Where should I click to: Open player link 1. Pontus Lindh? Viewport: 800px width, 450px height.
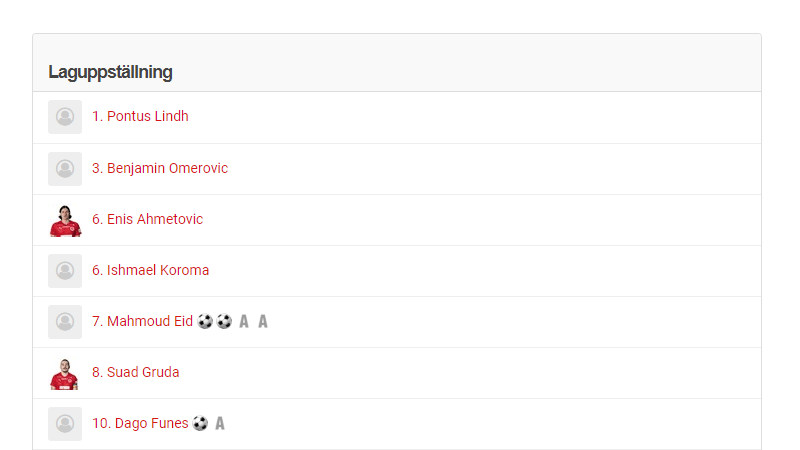[x=140, y=116]
